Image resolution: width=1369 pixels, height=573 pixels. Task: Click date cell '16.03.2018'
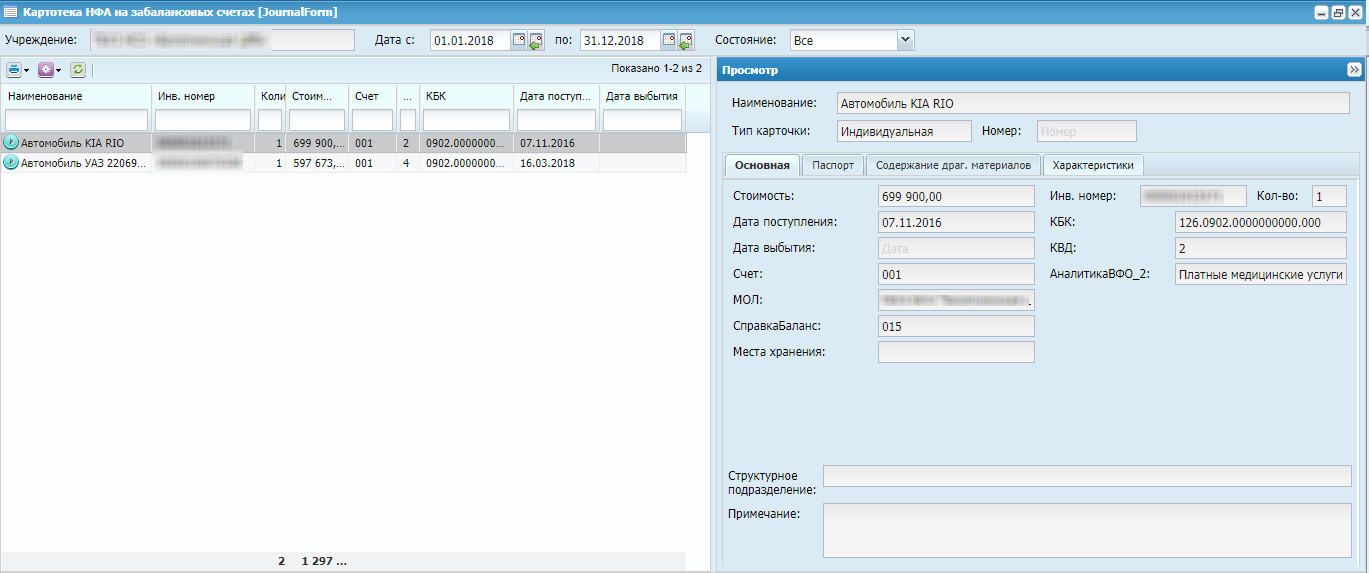tap(547, 162)
